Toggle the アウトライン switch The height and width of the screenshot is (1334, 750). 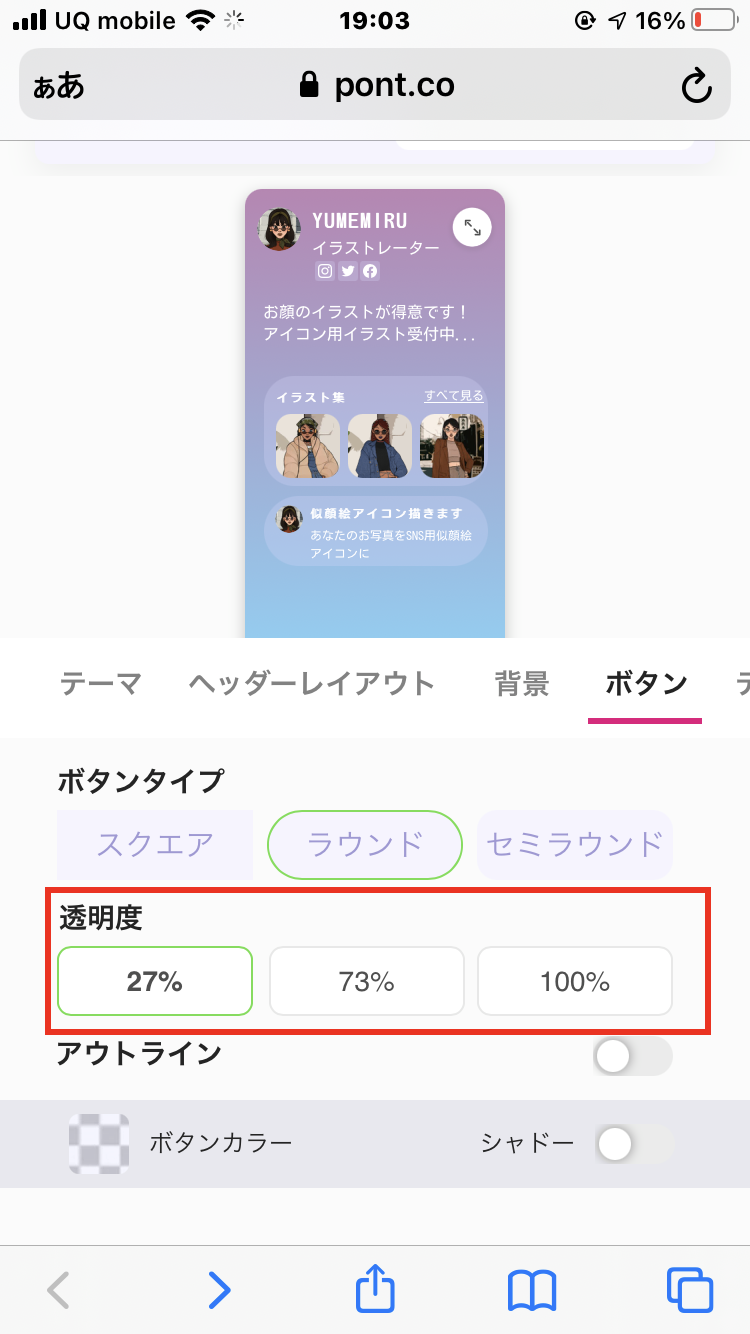(632, 1056)
